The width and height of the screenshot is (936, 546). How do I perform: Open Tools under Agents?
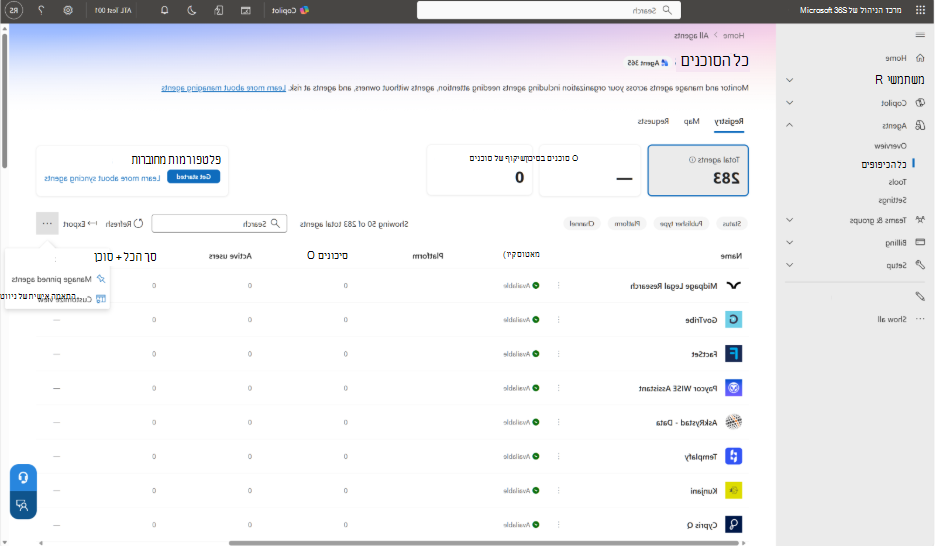[x=897, y=182]
